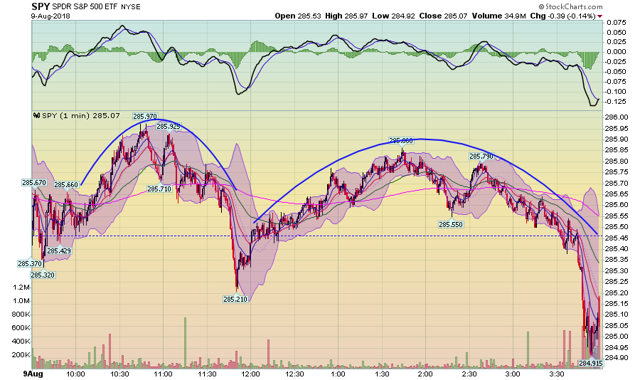Click the Low 284.92 value
This screenshot has height=380, width=640.
393,16
